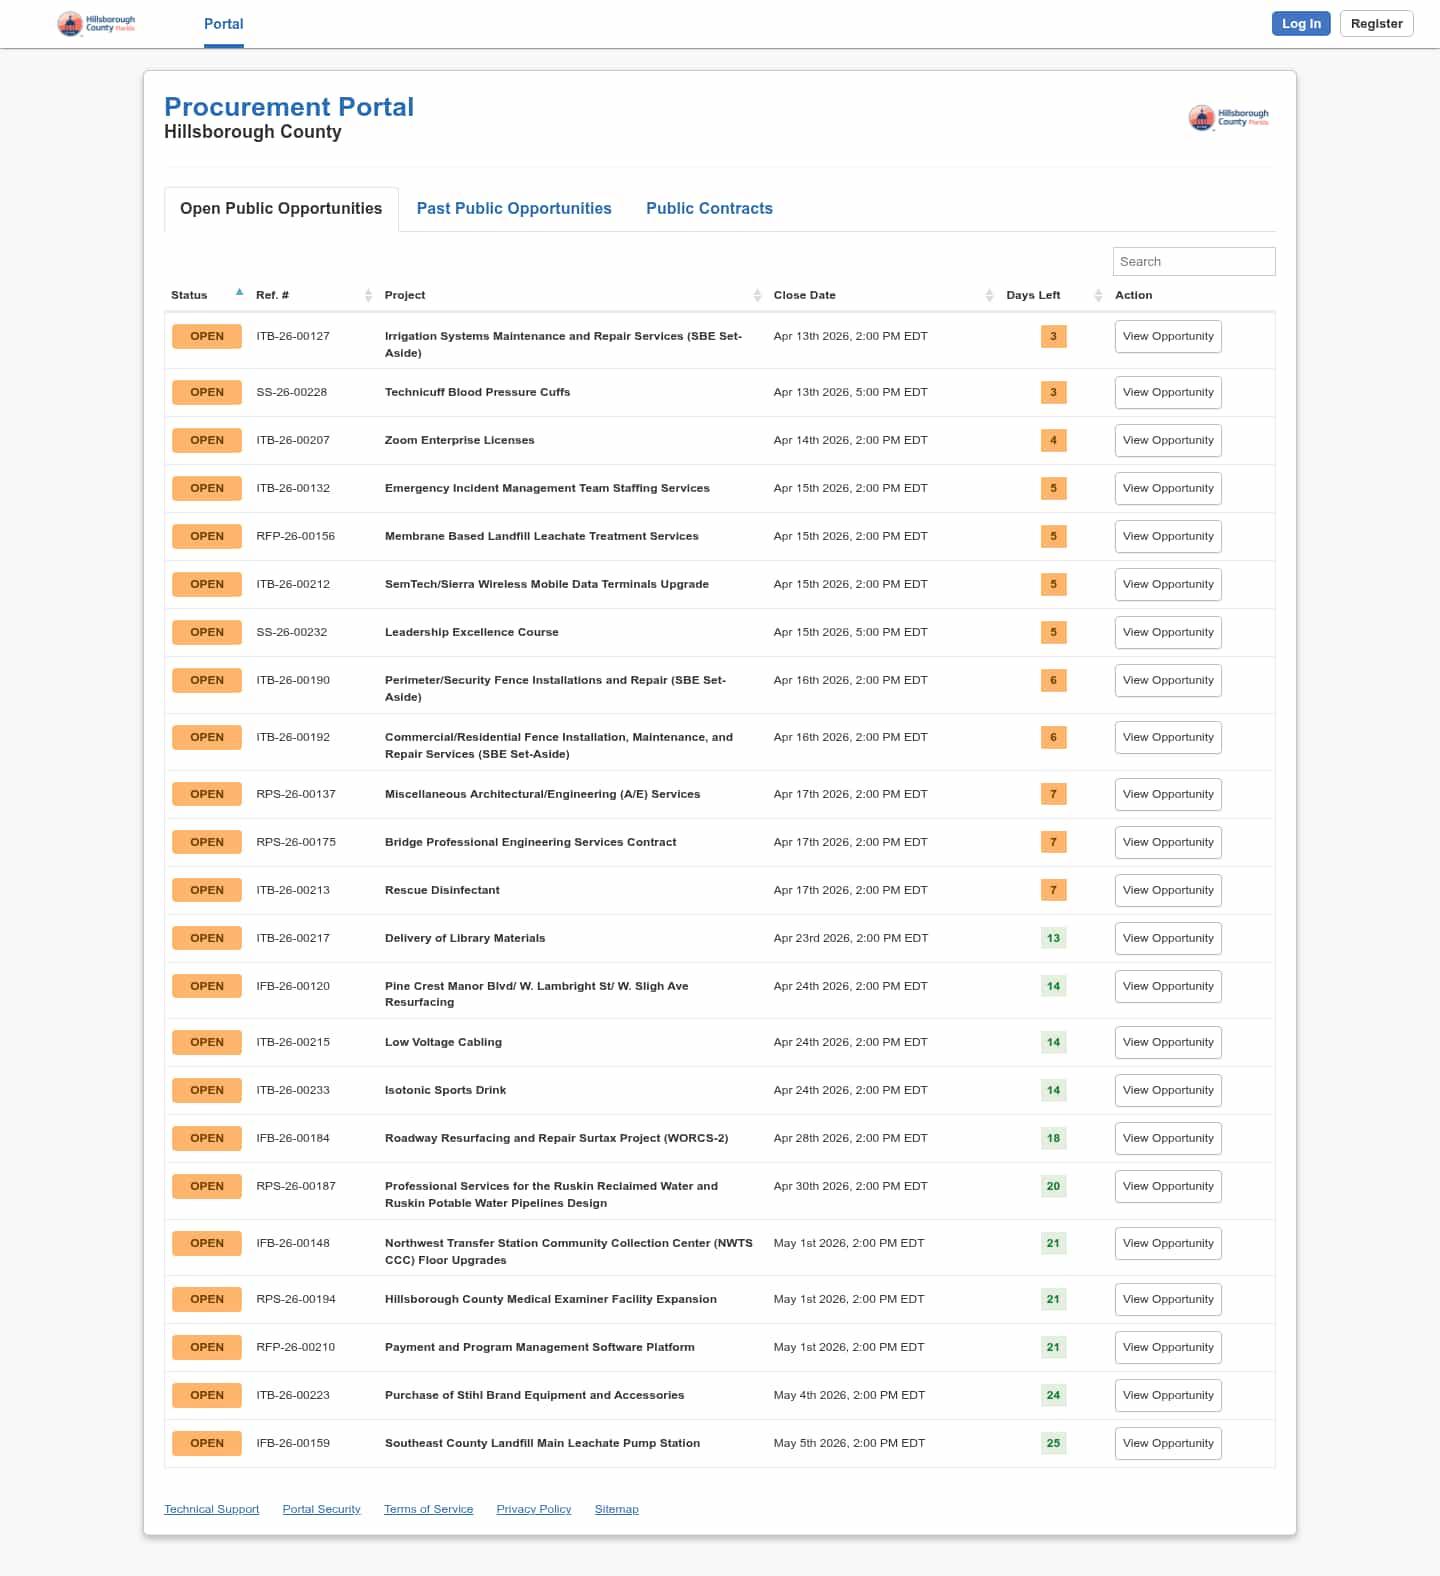
Task: Open the Technical Support footer link
Action: coord(211,1509)
